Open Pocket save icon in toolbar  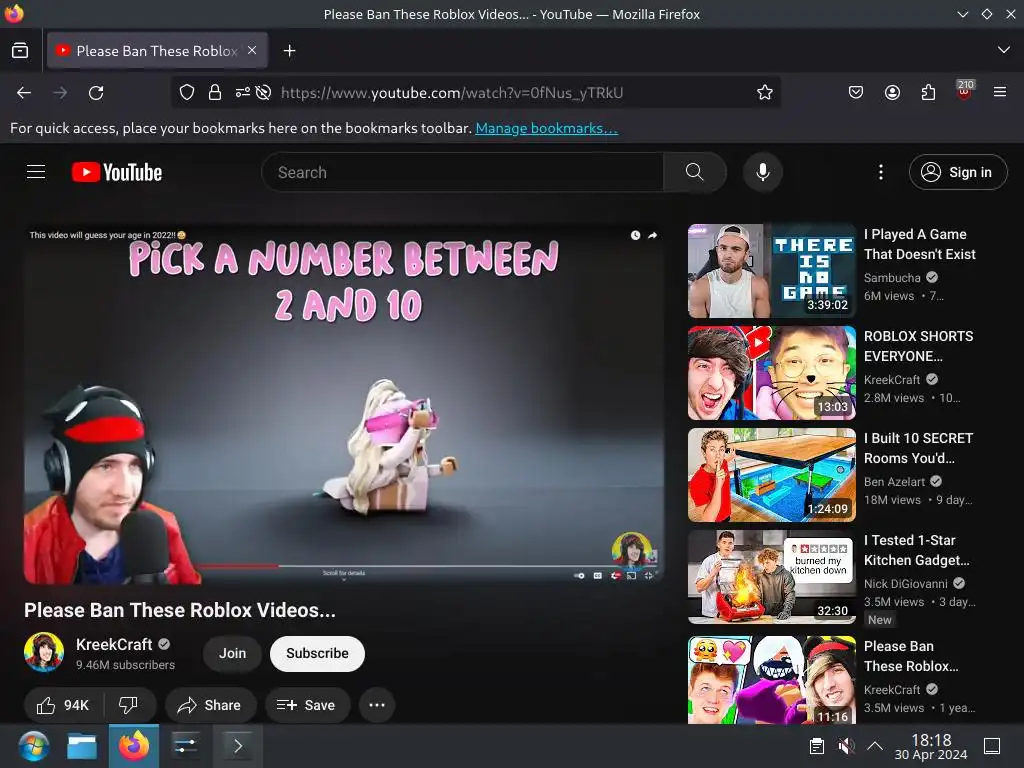click(x=856, y=93)
